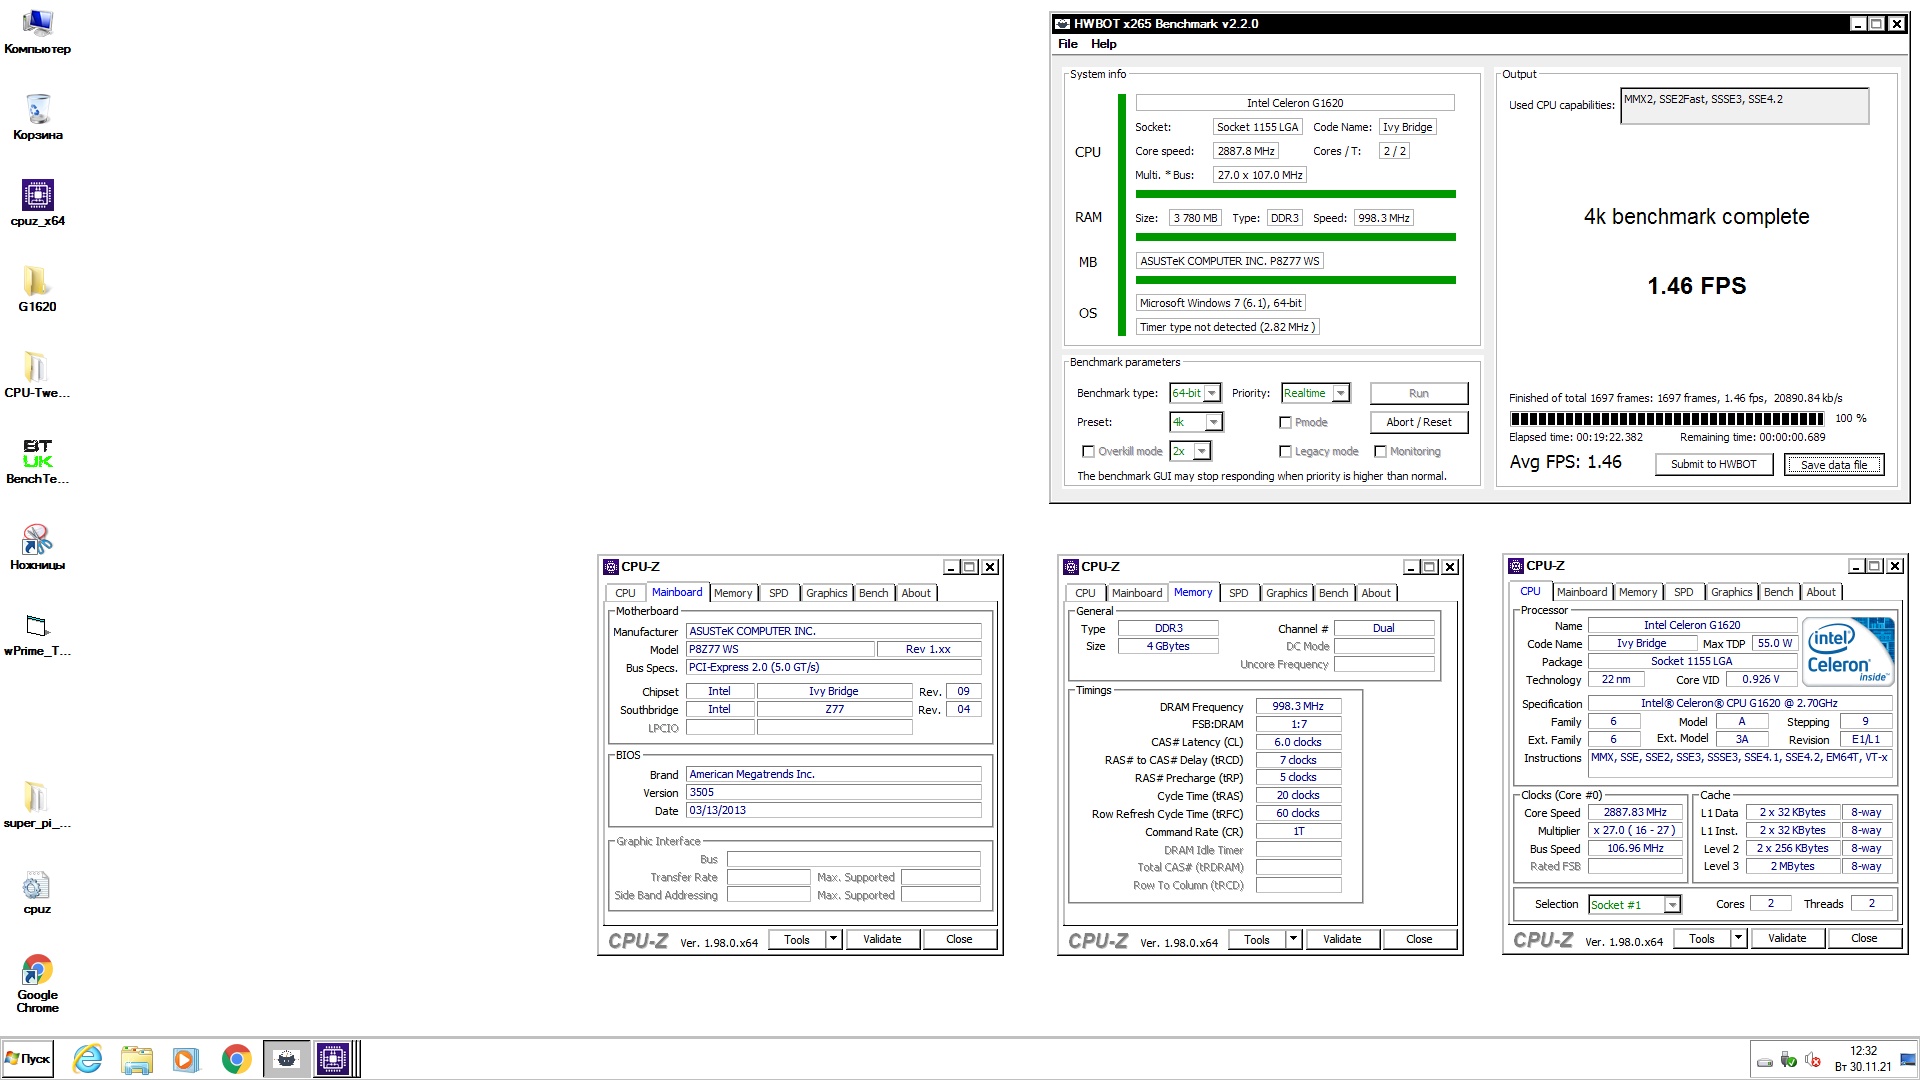1920x1080 pixels.
Task: Click the Mainboard CPU-Z window title icon
Action: [x=610, y=567]
